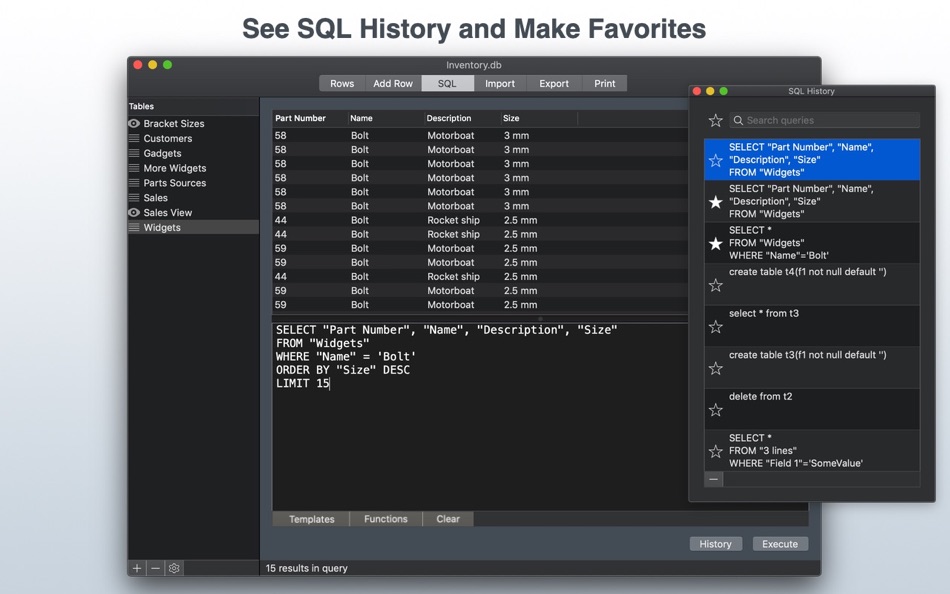
Task: Delete table with minus button under Tables
Action: [x=156, y=568]
